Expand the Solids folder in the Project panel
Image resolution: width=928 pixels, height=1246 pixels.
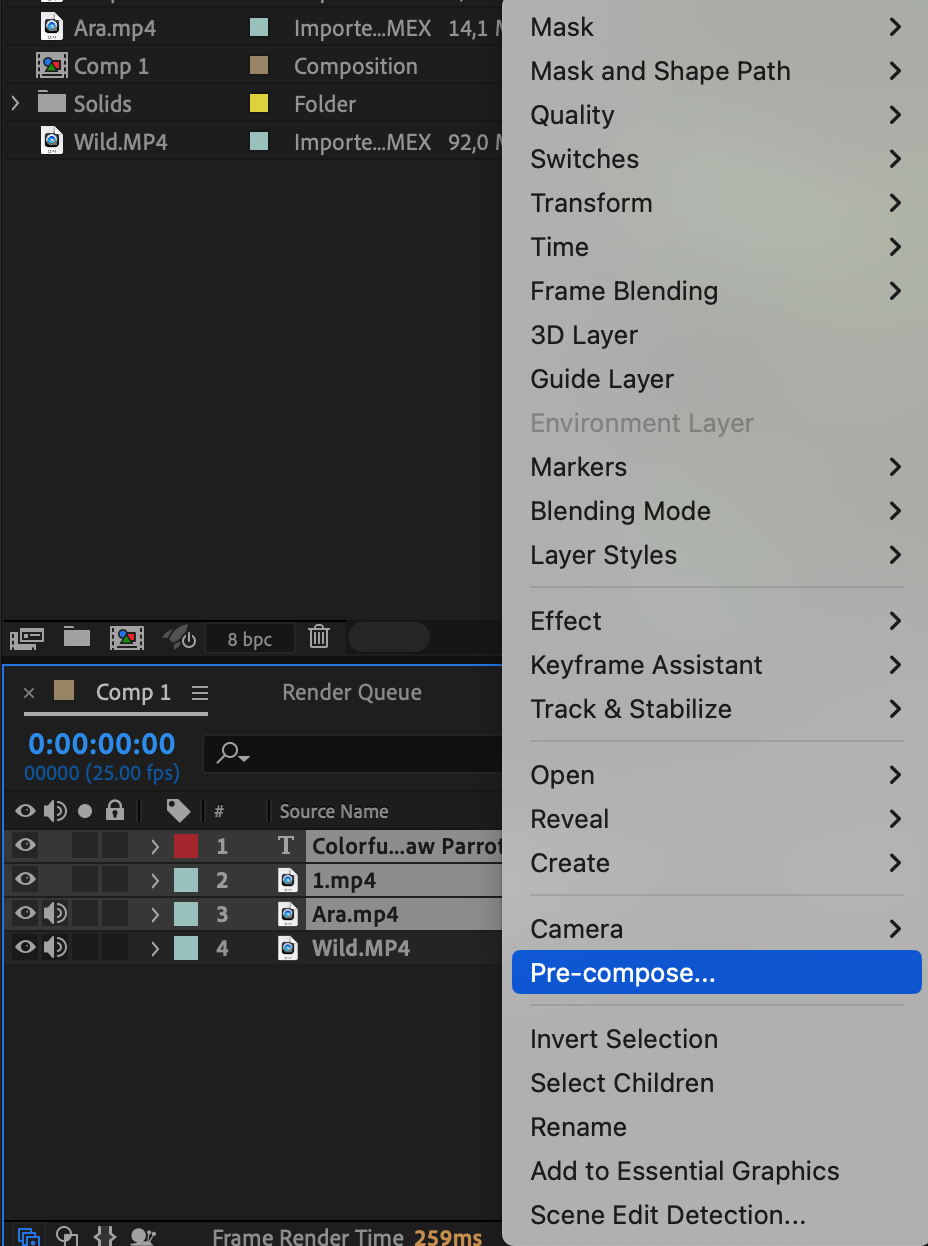[15, 103]
